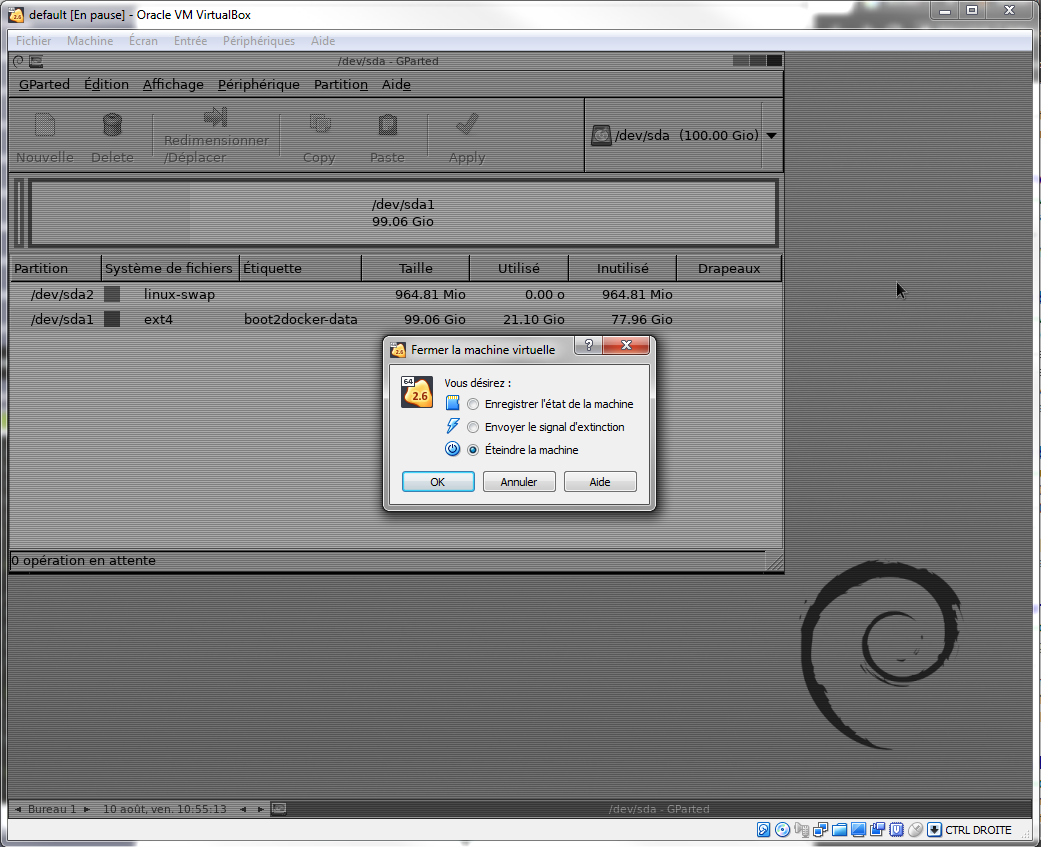Open the Périphérique menu in GParted

259,84
